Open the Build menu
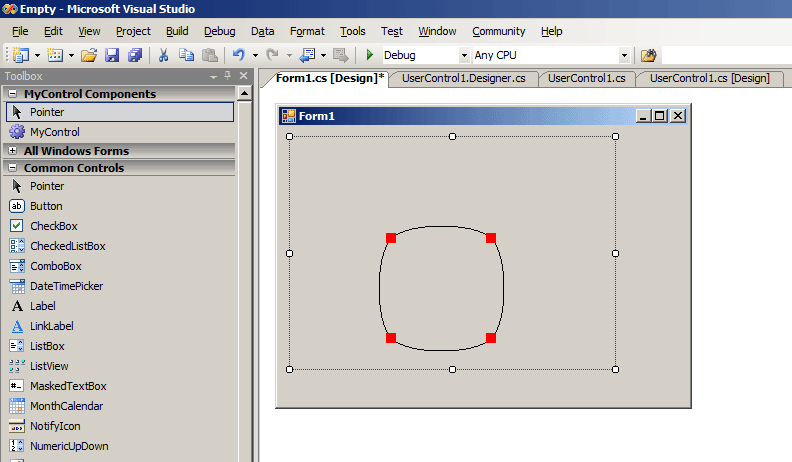Viewport: 792px width, 462px height. coord(177,31)
